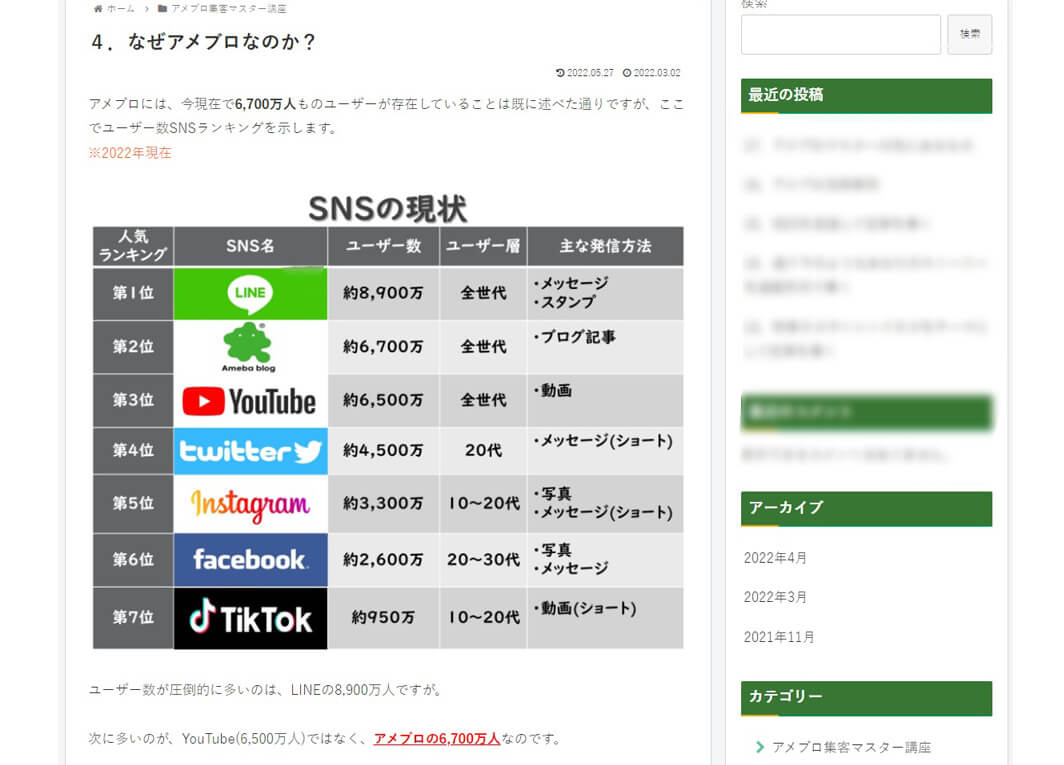The width and height of the screenshot is (1064, 765).
Task: Click the ※2022年現在 note text
Action: 130,153
